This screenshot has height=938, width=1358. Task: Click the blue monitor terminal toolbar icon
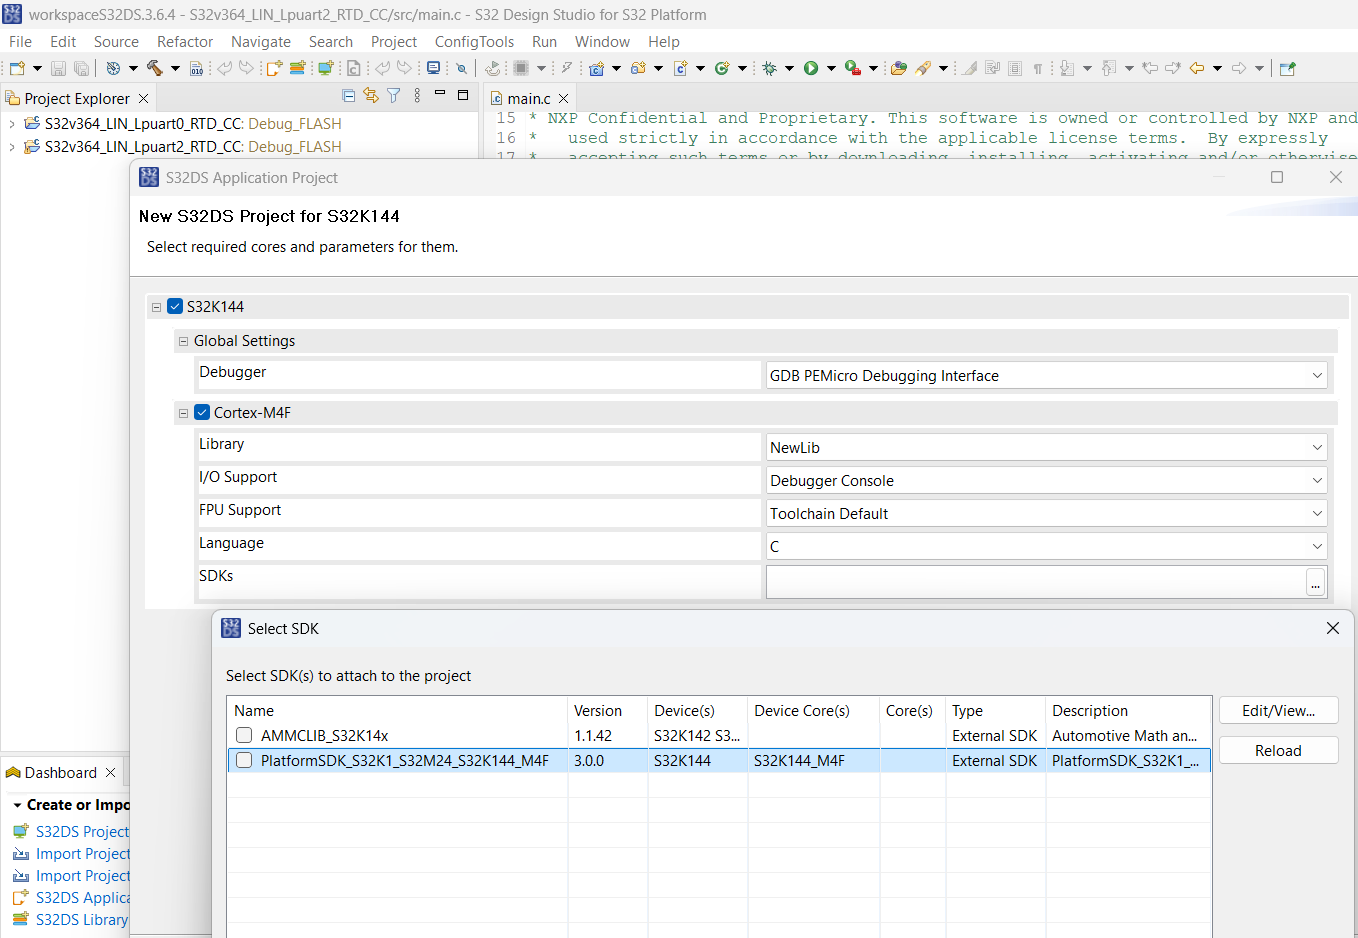pos(433,68)
